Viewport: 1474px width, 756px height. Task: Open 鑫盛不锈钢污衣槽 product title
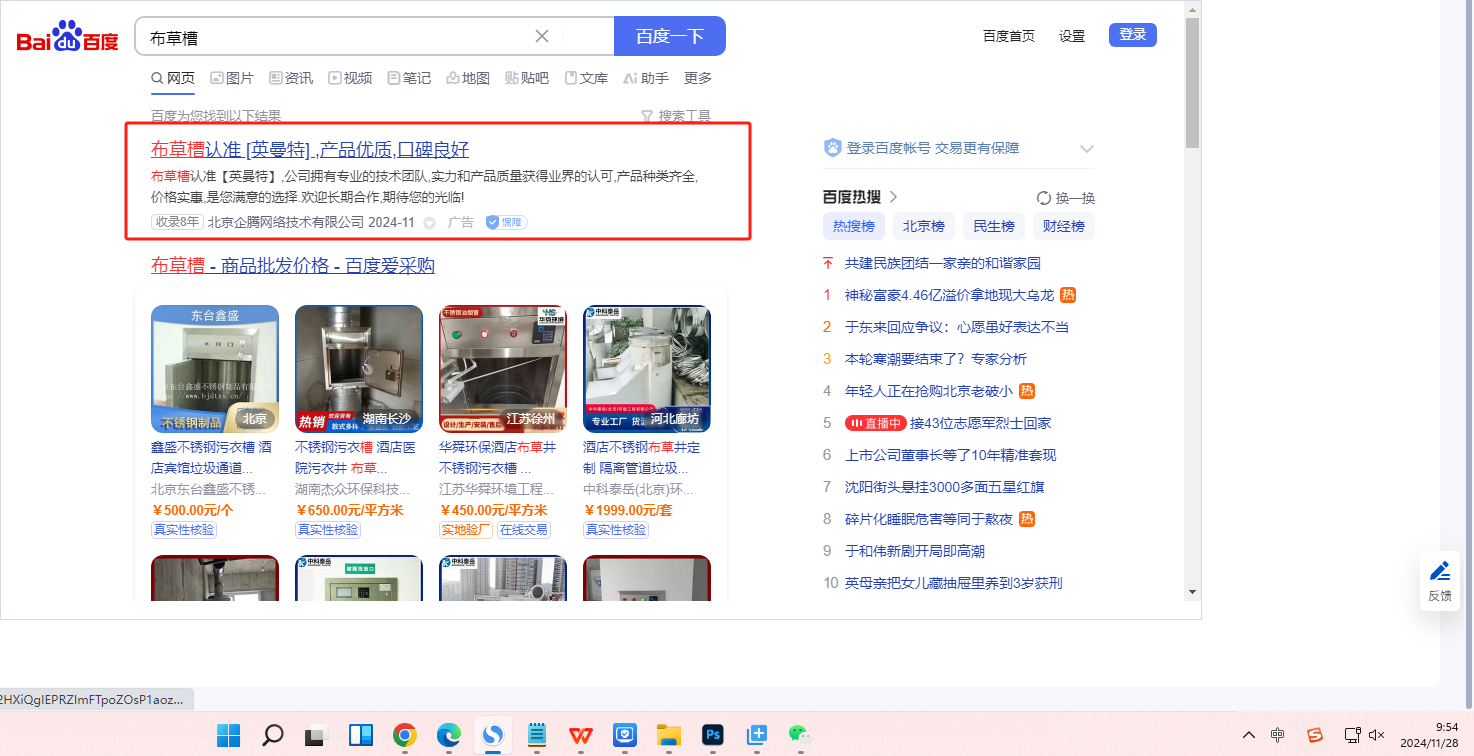pyautogui.click(x=211, y=457)
